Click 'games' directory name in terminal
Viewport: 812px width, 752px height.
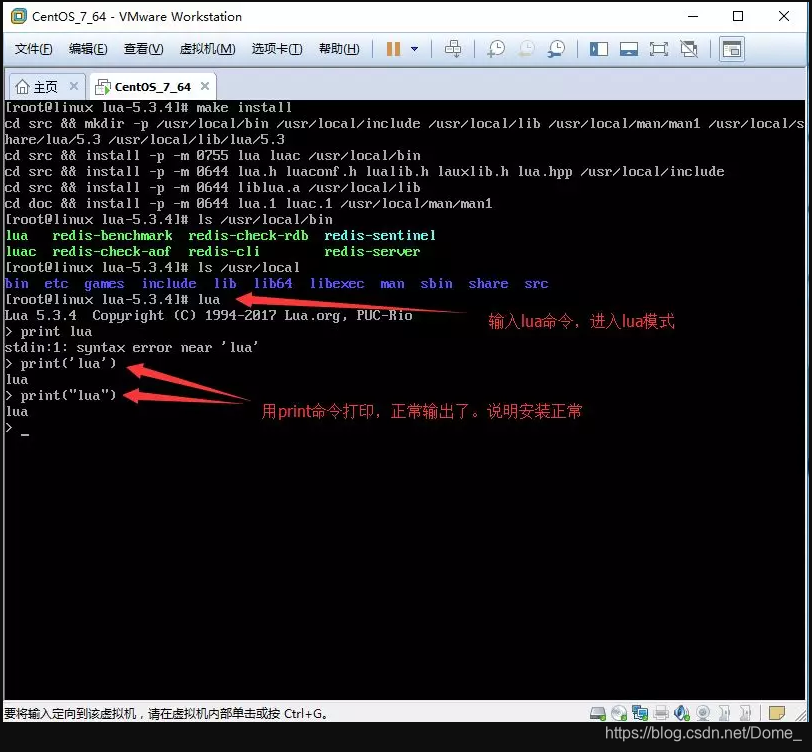(x=104, y=284)
